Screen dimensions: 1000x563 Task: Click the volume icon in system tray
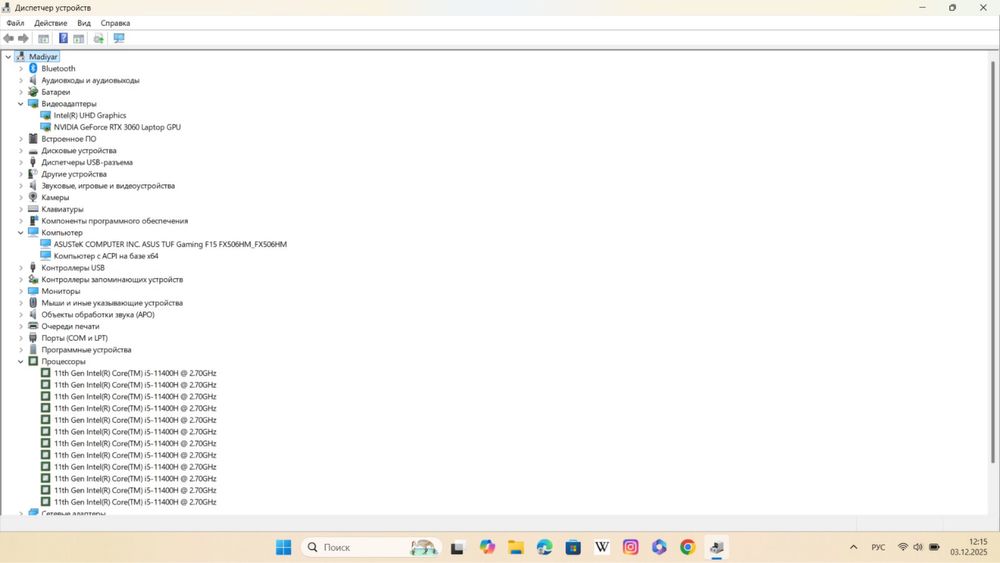(x=918, y=547)
